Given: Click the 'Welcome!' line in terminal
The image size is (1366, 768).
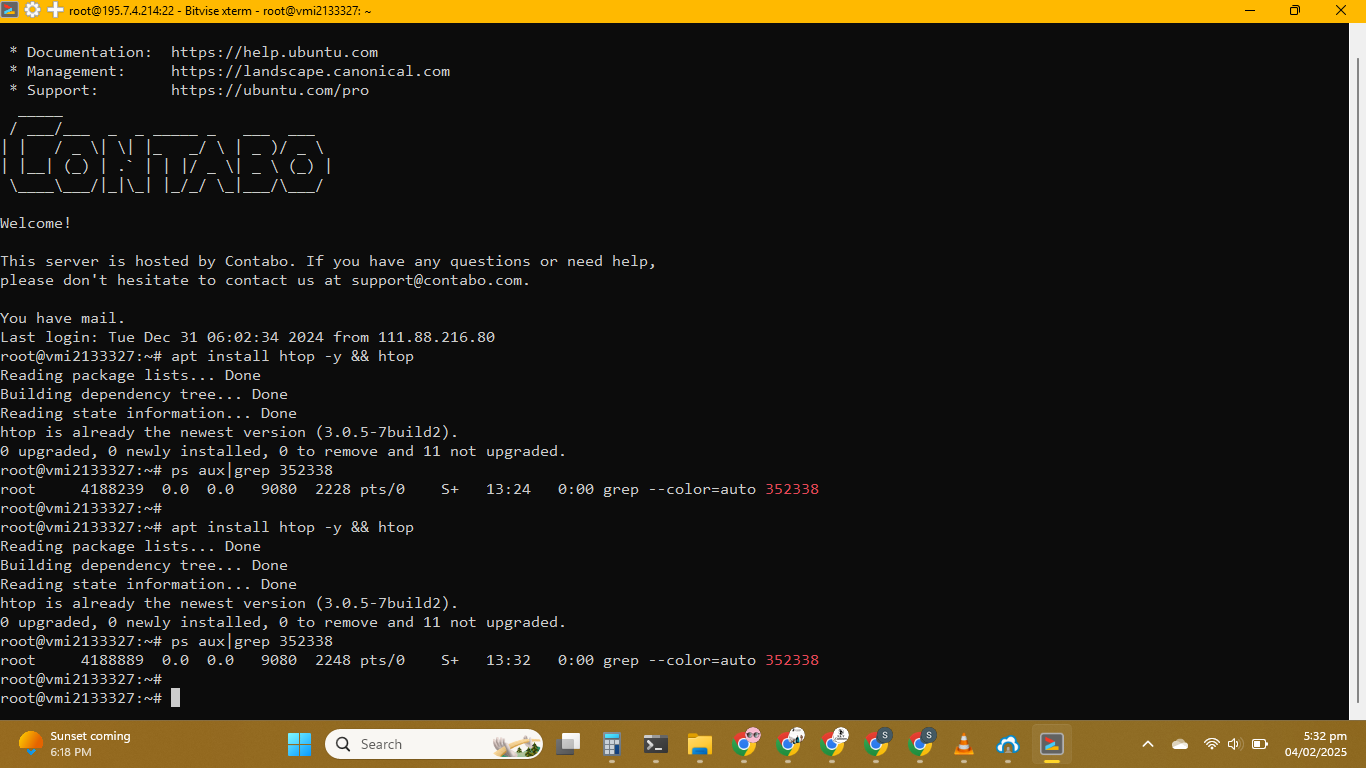Looking at the screenshot, I should pyautogui.click(x=36, y=223).
